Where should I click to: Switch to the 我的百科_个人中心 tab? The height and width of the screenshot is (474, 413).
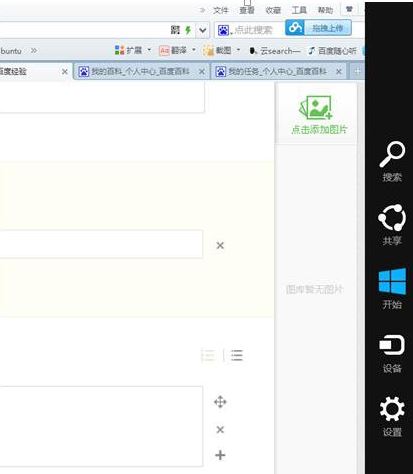point(141,71)
